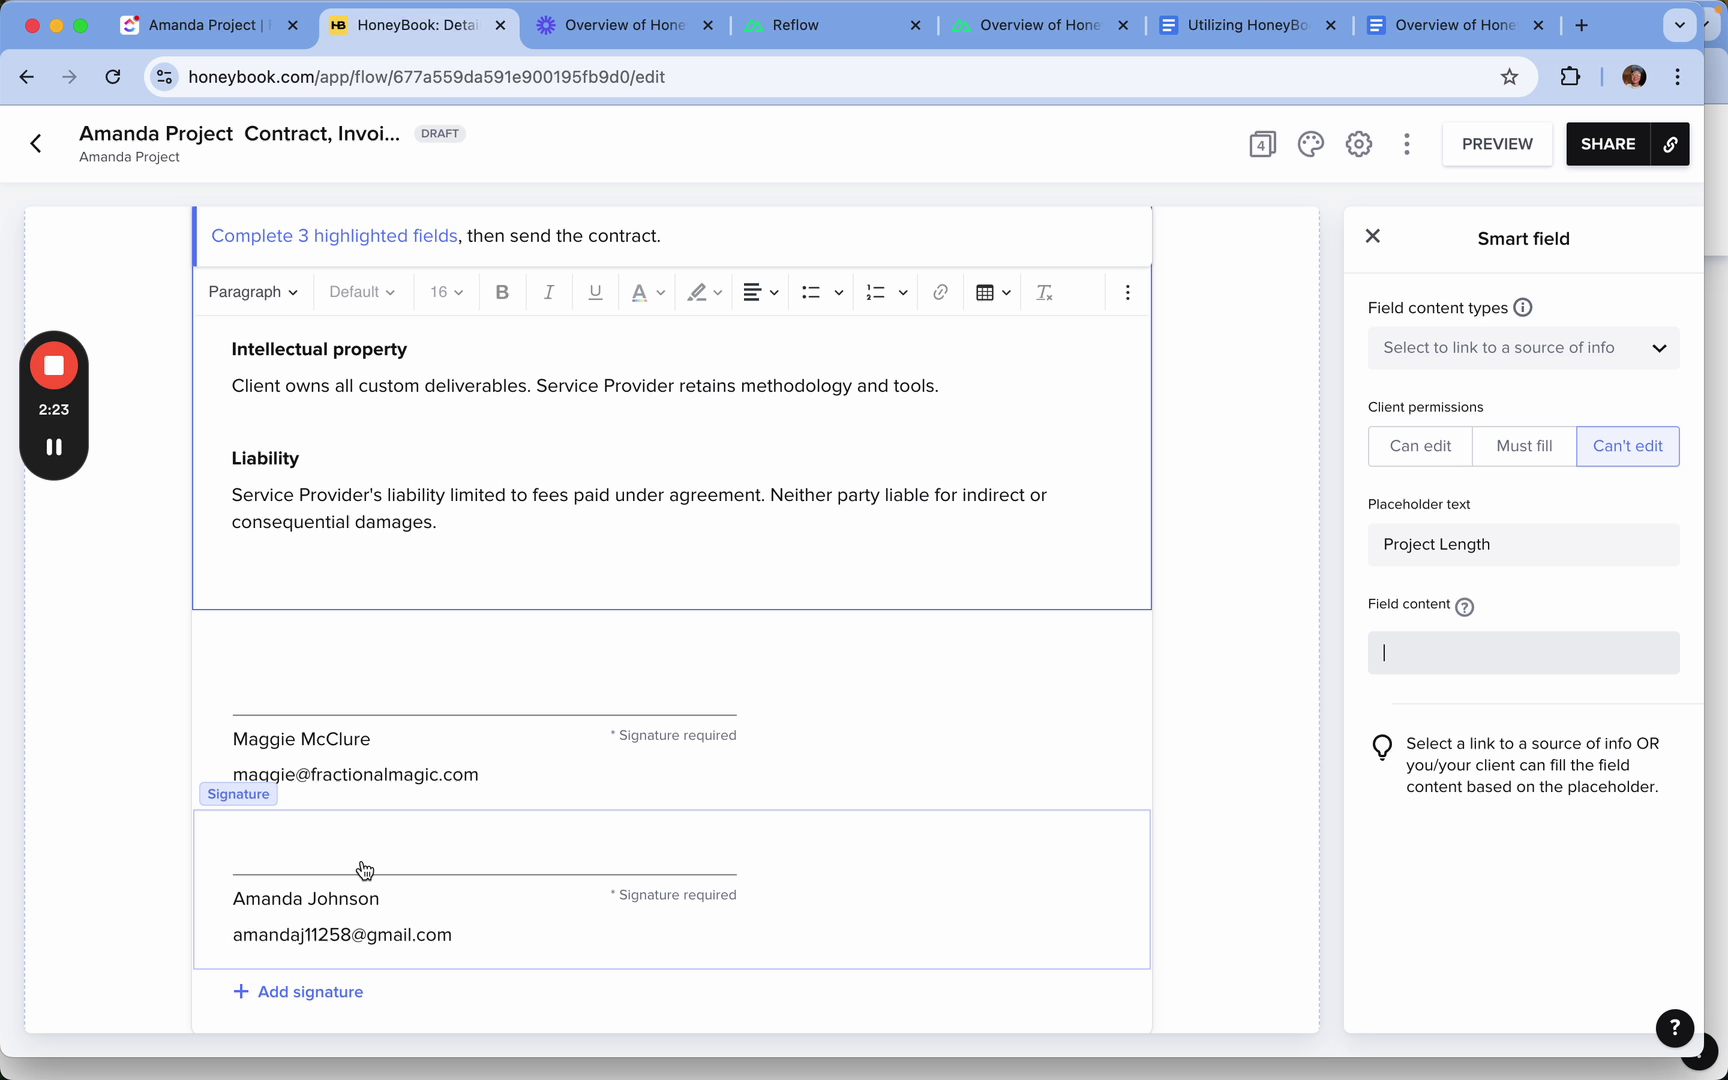This screenshot has width=1728, height=1080.
Task: Click the underline formatting icon
Action: point(595,292)
